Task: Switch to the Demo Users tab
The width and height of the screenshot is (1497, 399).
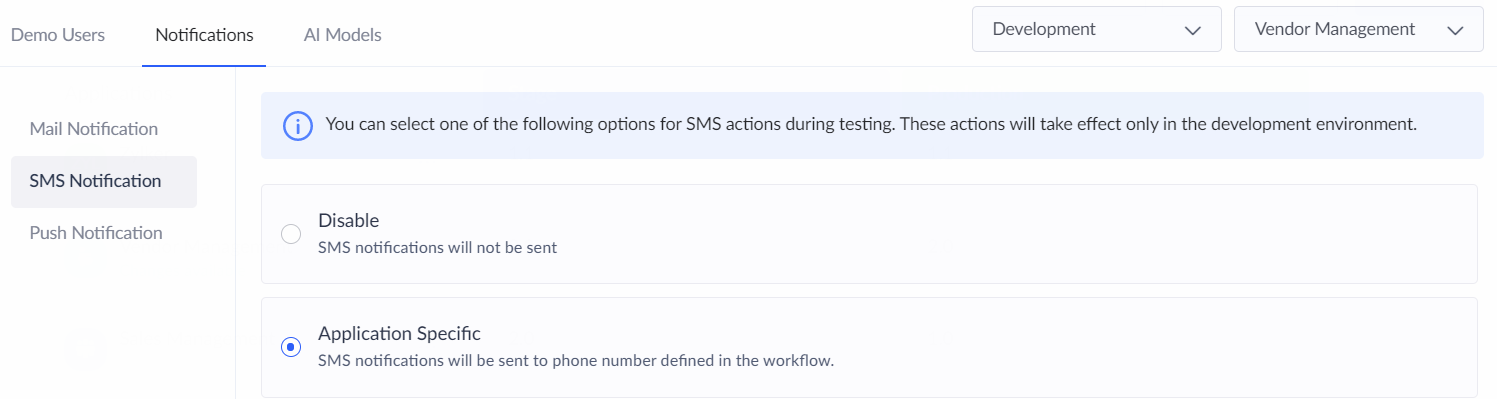Action: (x=58, y=34)
